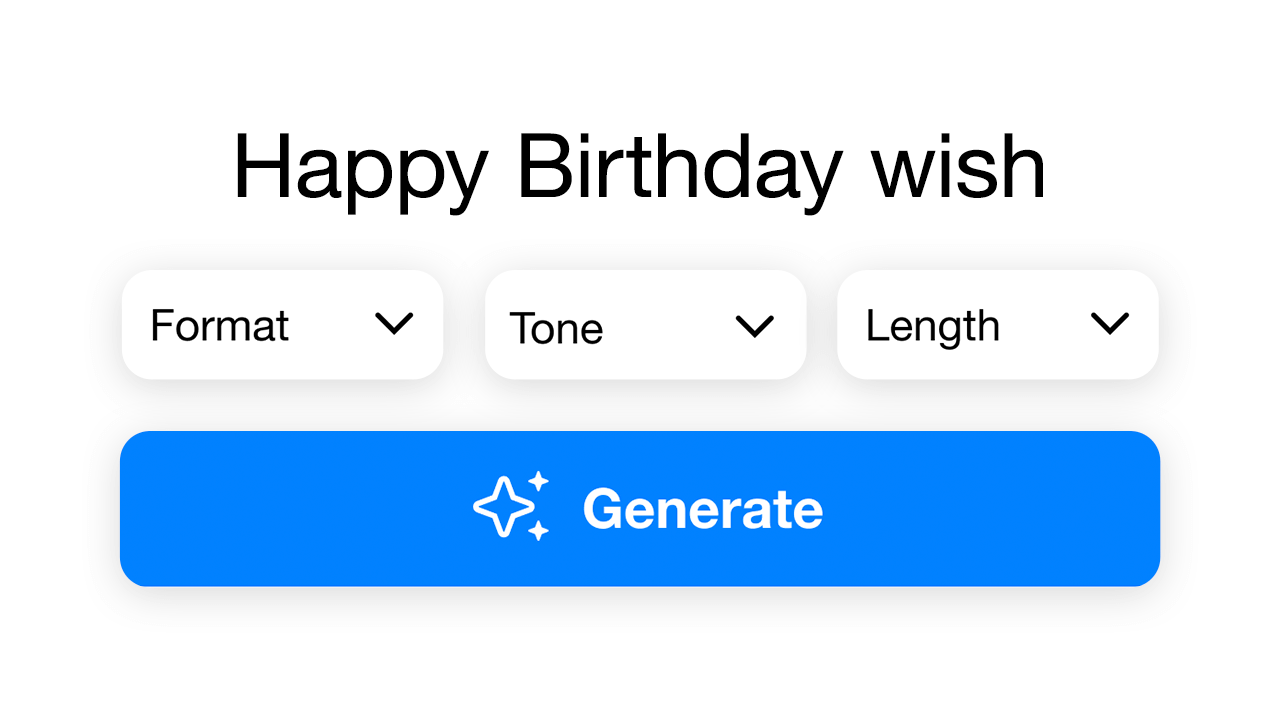Click the word Generate on the button

pos(703,509)
